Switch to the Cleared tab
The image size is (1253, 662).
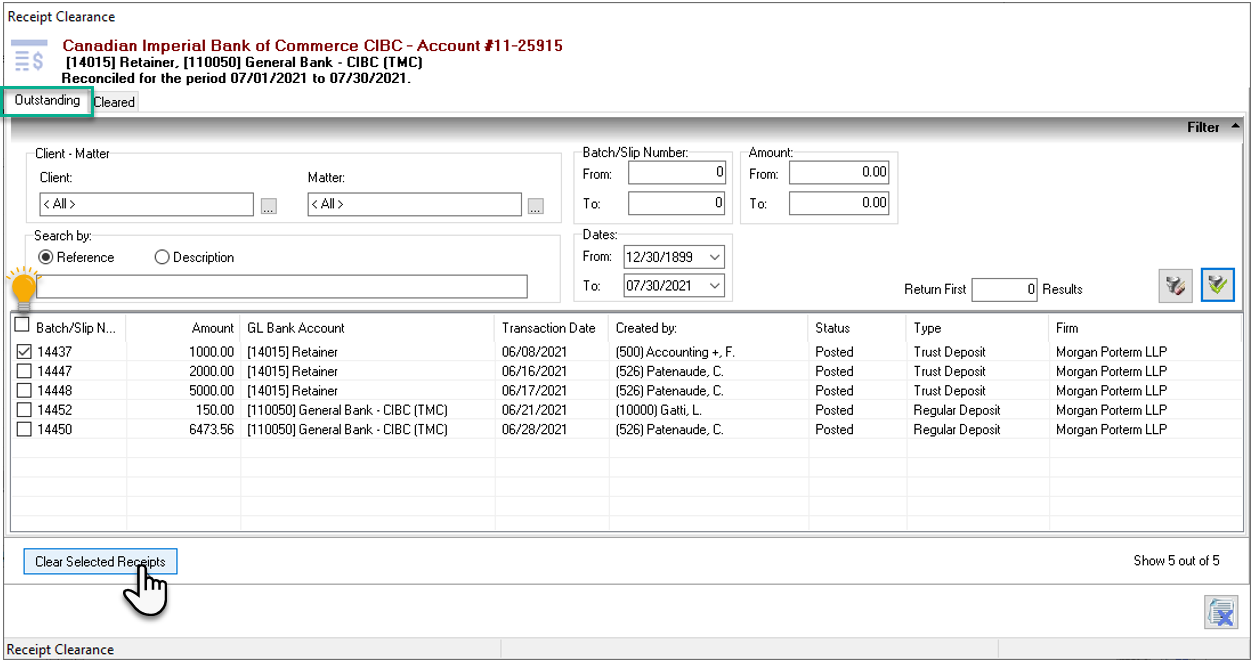(114, 102)
